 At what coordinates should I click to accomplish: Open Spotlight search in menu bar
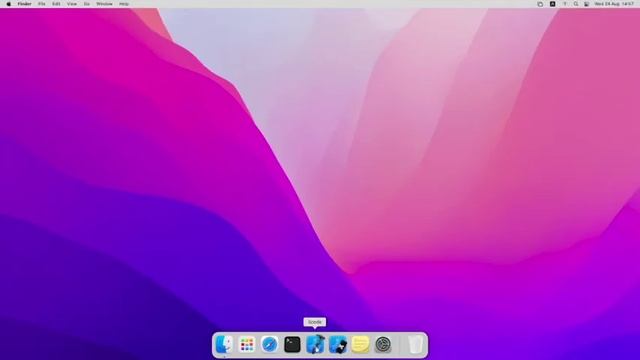pos(576,4)
